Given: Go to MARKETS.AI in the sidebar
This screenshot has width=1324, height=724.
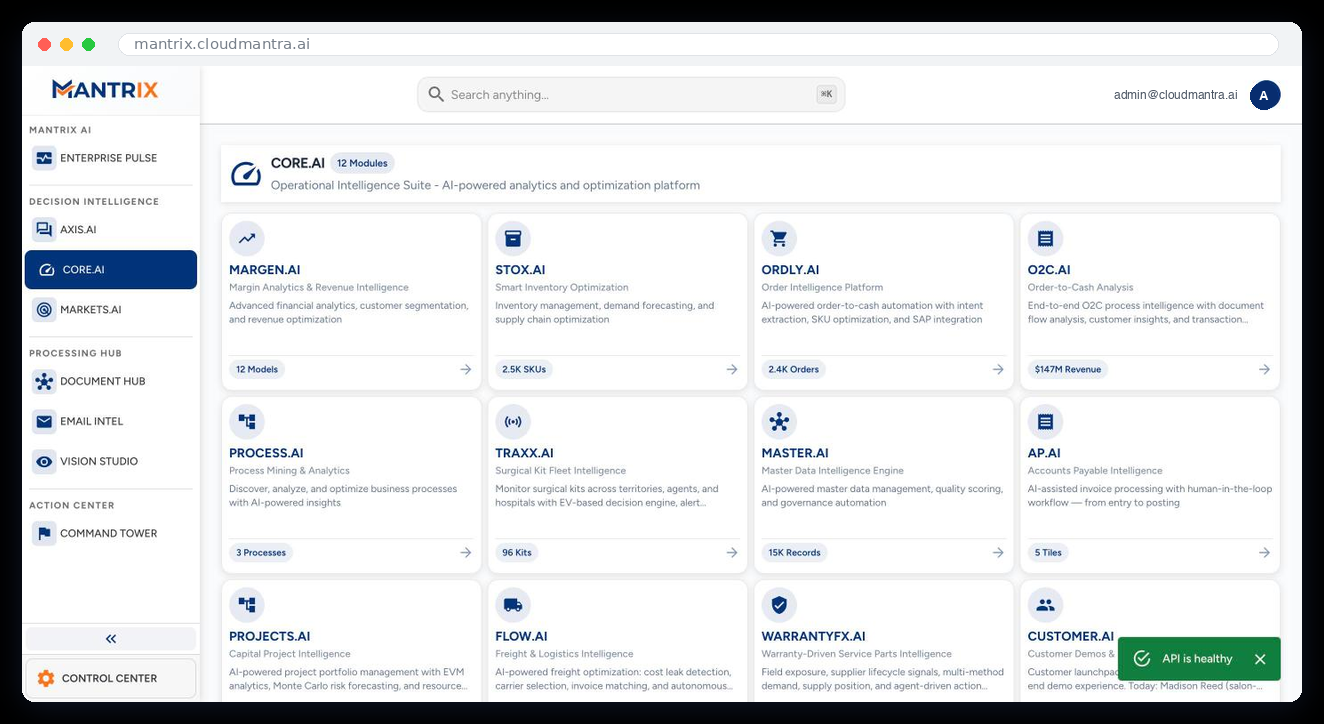Looking at the screenshot, I should 110,310.
